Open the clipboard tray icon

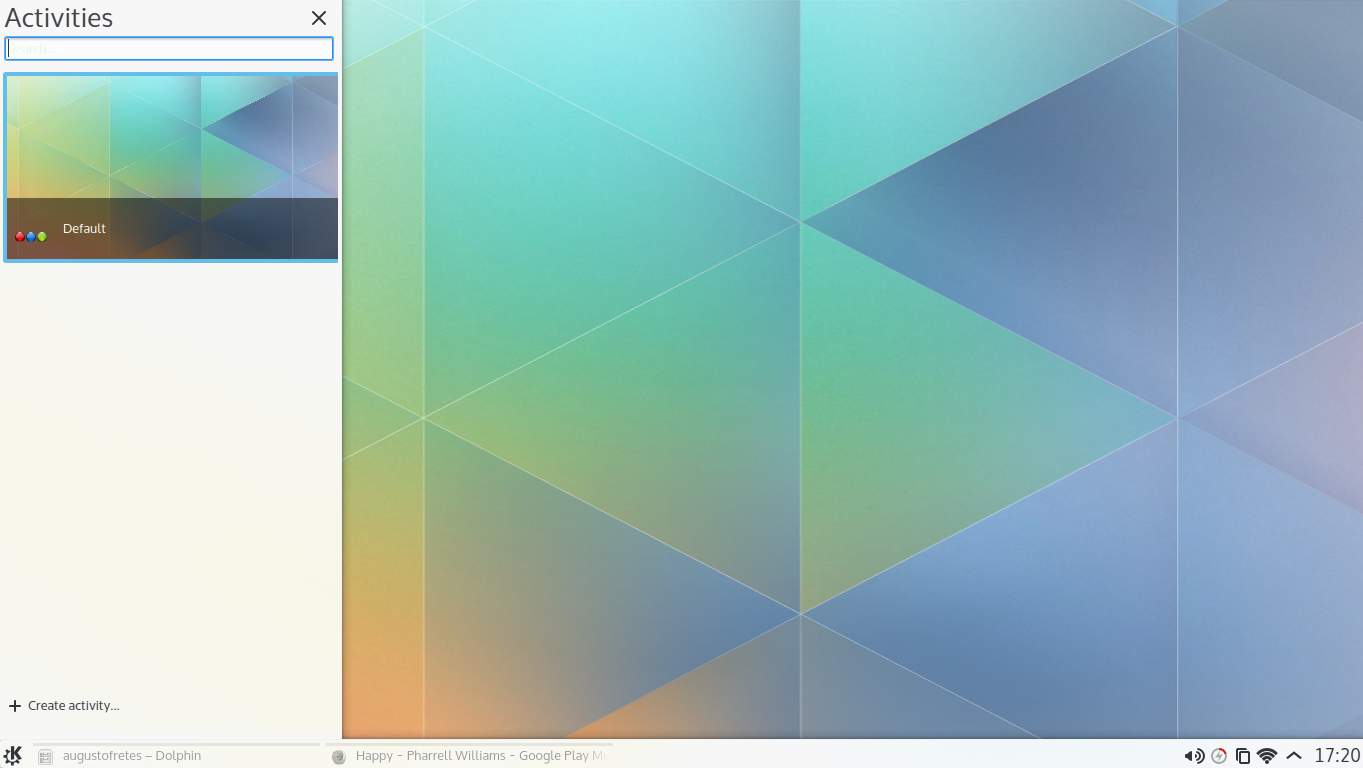coord(1243,756)
